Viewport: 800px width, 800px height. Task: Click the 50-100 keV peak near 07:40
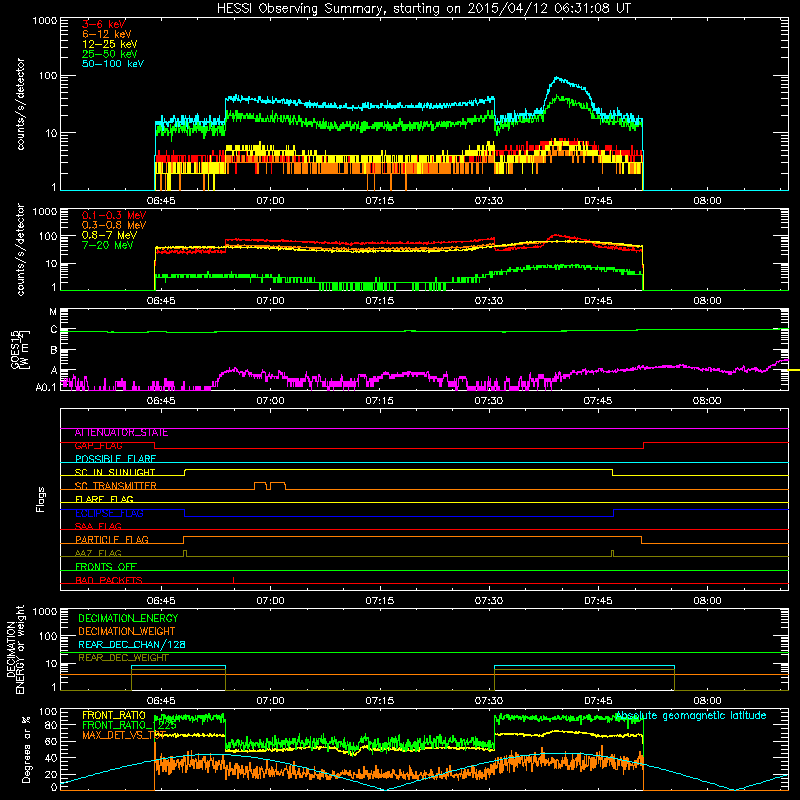click(x=557, y=78)
